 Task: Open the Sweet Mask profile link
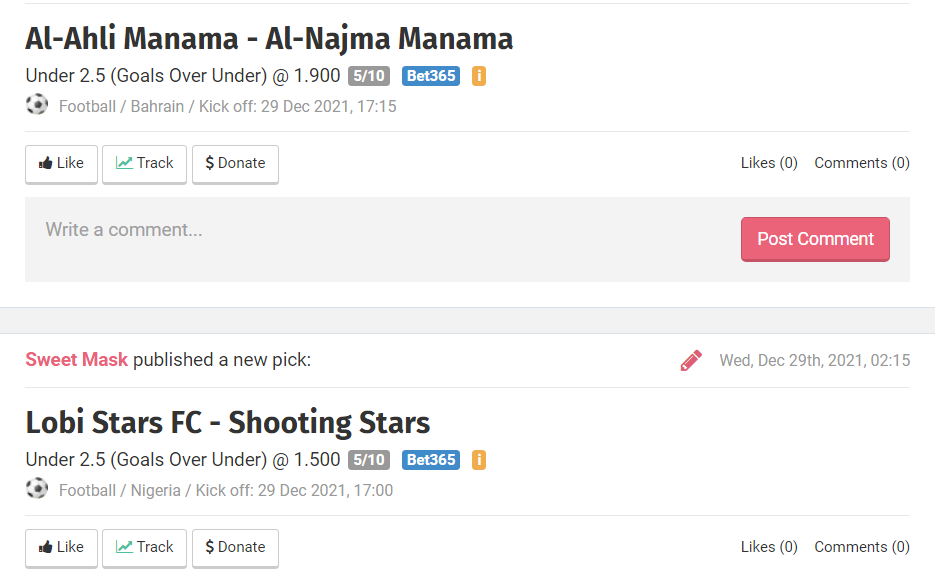tap(77, 360)
